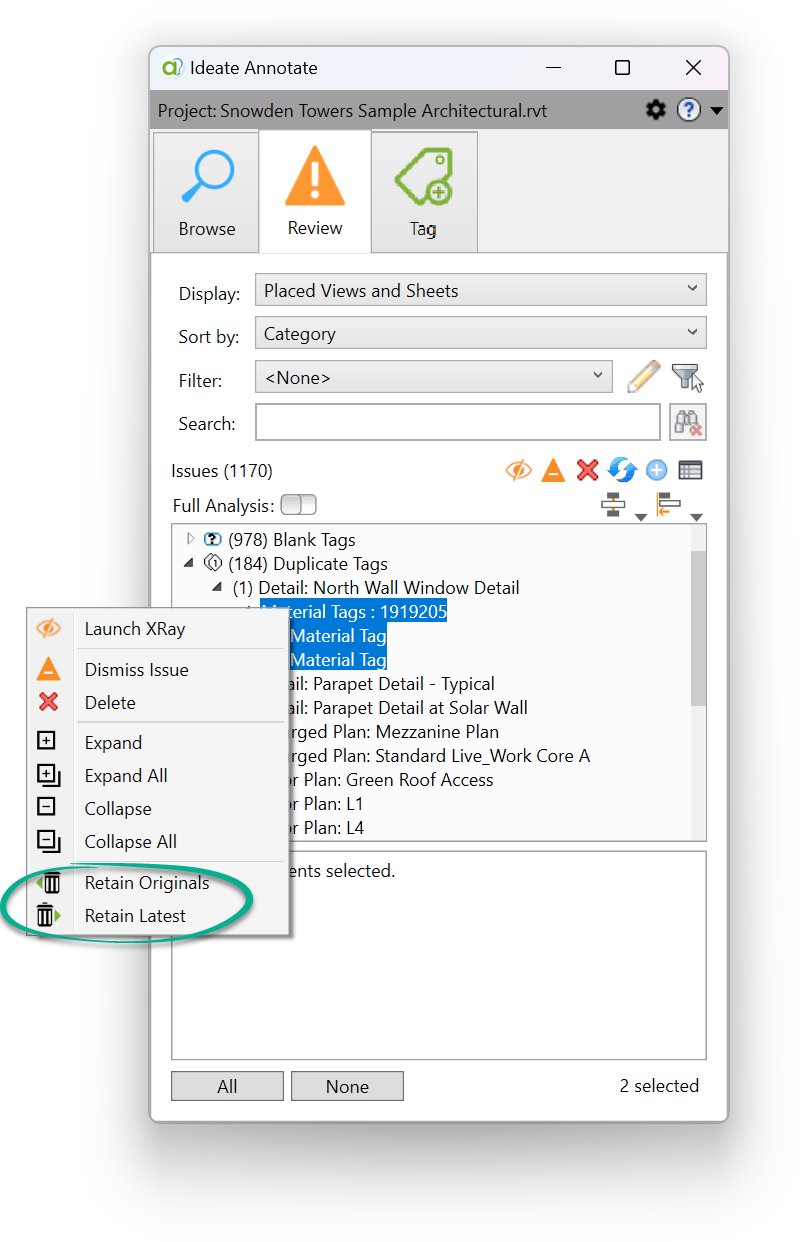Click the pencil edit filter icon

click(x=644, y=377)
